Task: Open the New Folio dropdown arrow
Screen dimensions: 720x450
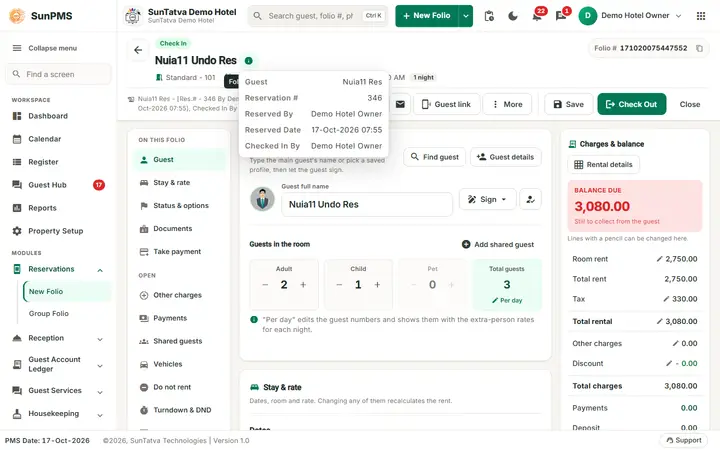Action: [x=466, y=16]
